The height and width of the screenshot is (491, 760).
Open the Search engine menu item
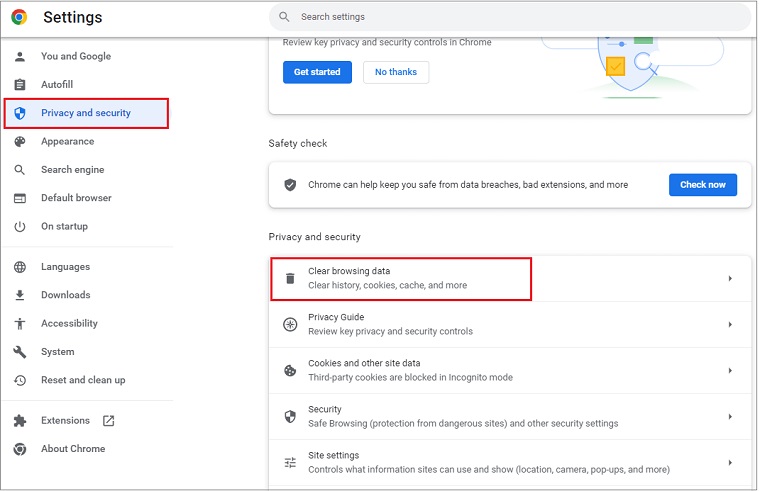pos(72,170)
